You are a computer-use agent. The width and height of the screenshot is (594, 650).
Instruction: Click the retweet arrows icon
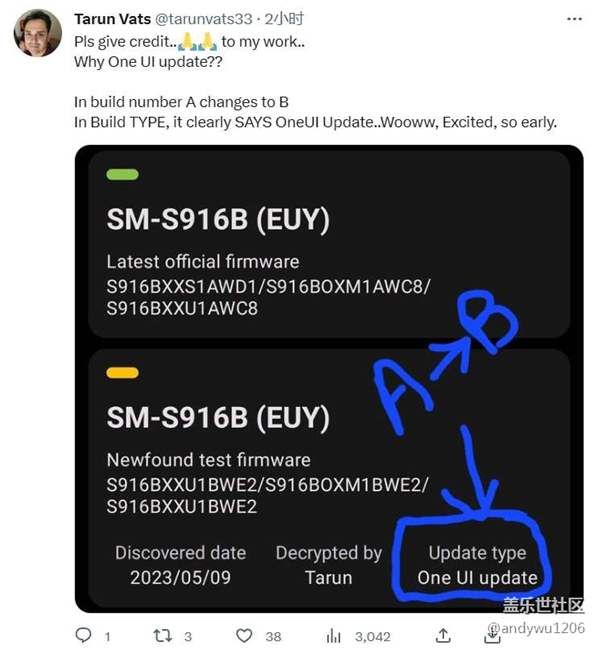[162, 635]
